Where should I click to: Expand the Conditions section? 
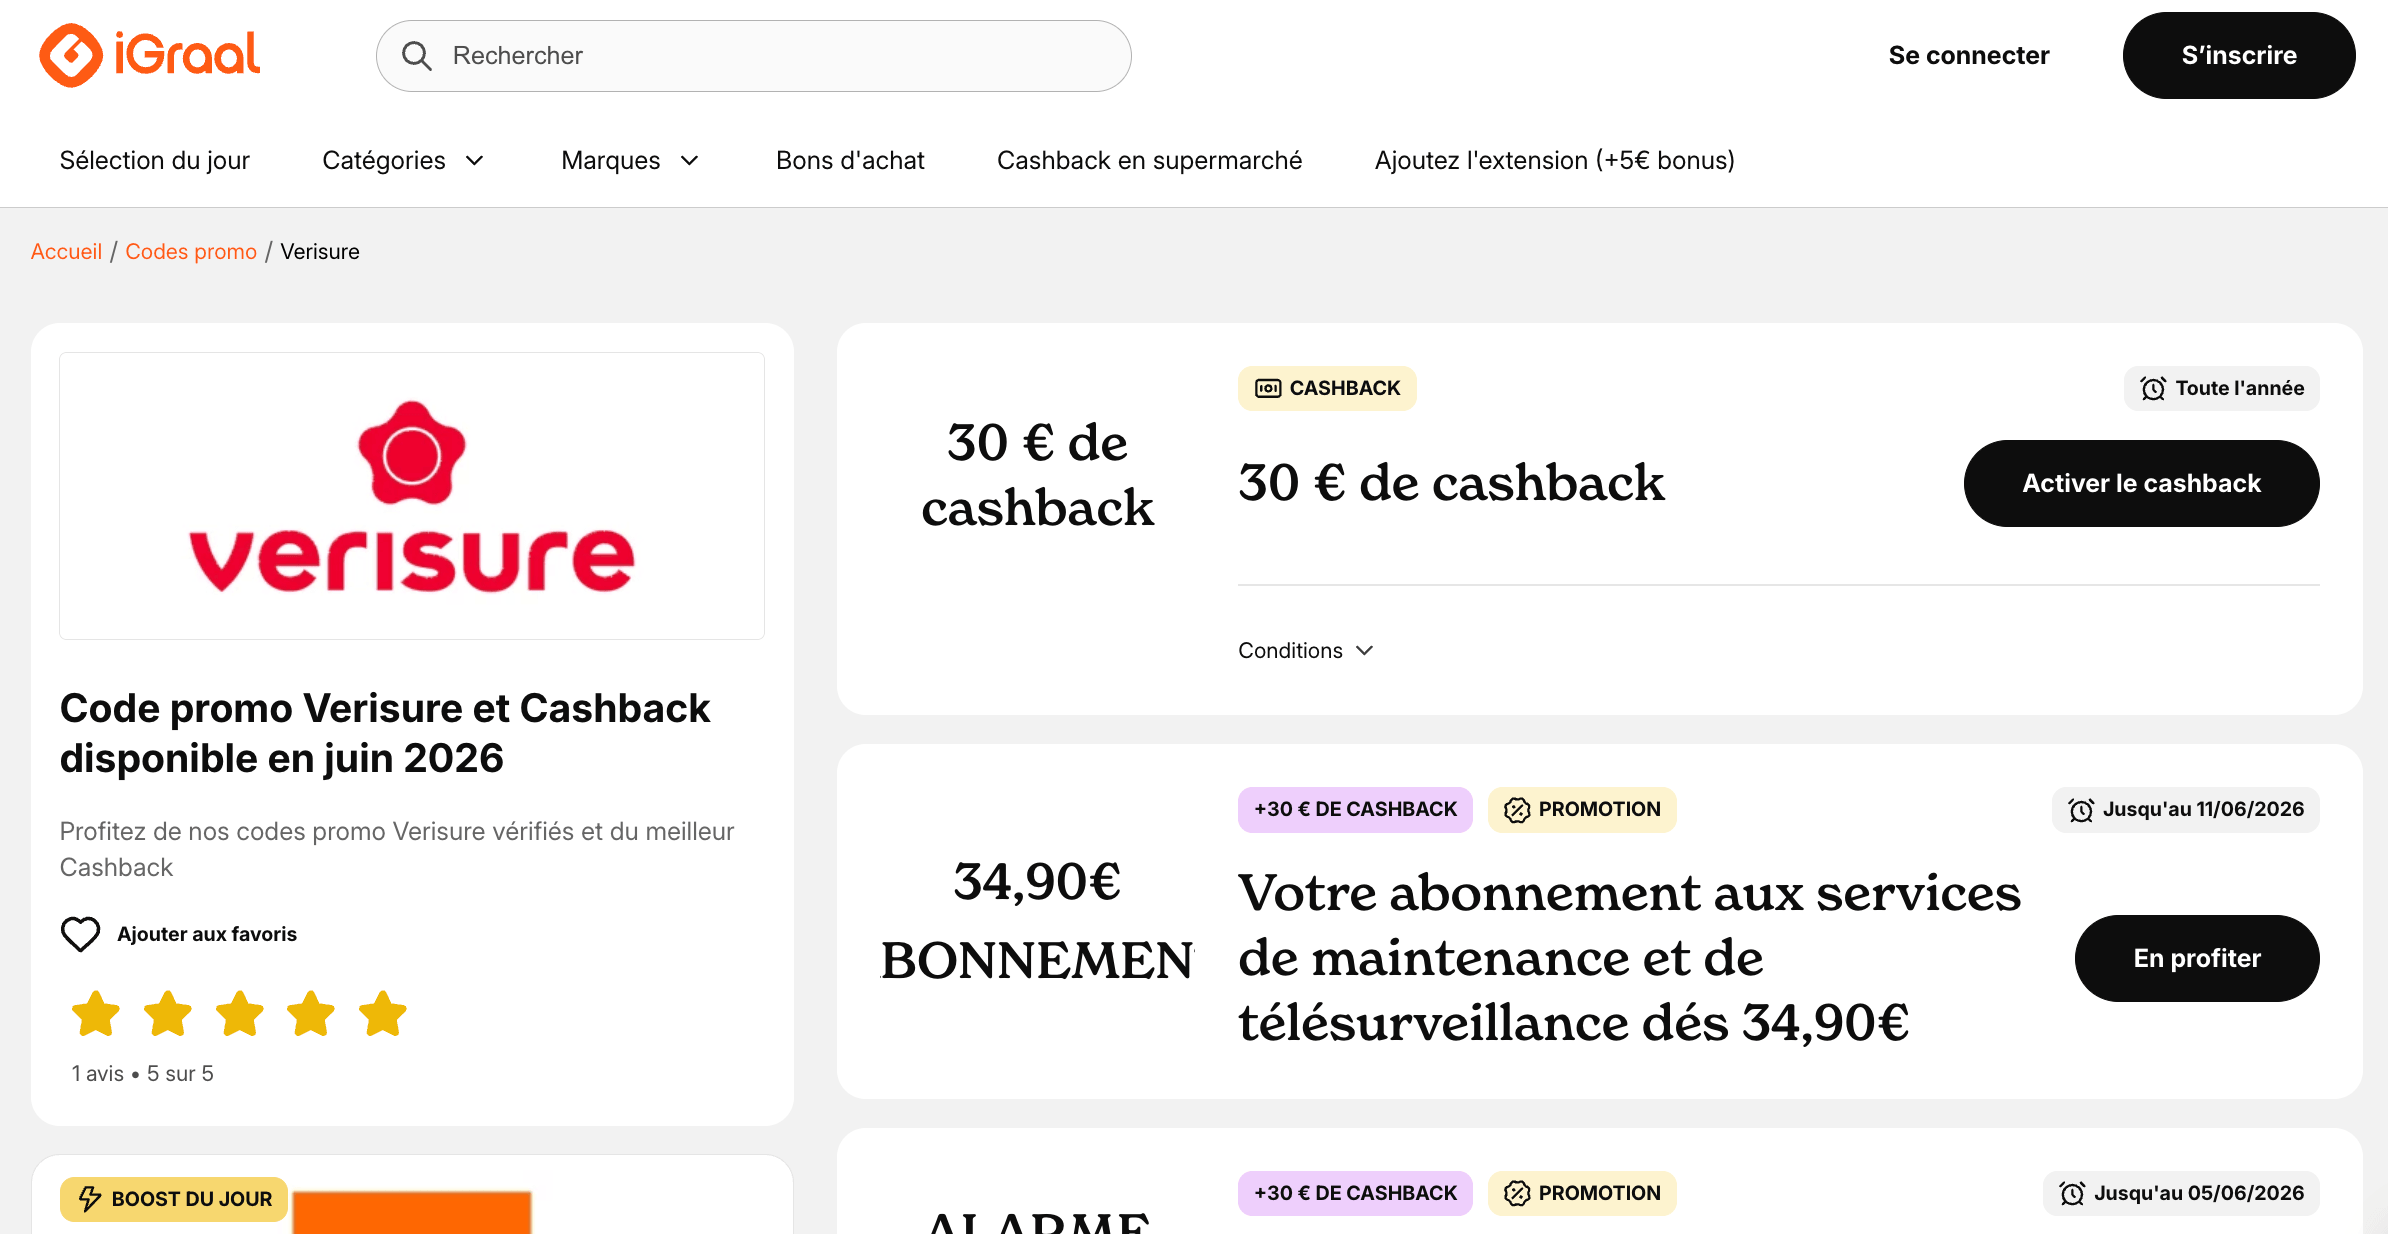(x=1306, y=650)
